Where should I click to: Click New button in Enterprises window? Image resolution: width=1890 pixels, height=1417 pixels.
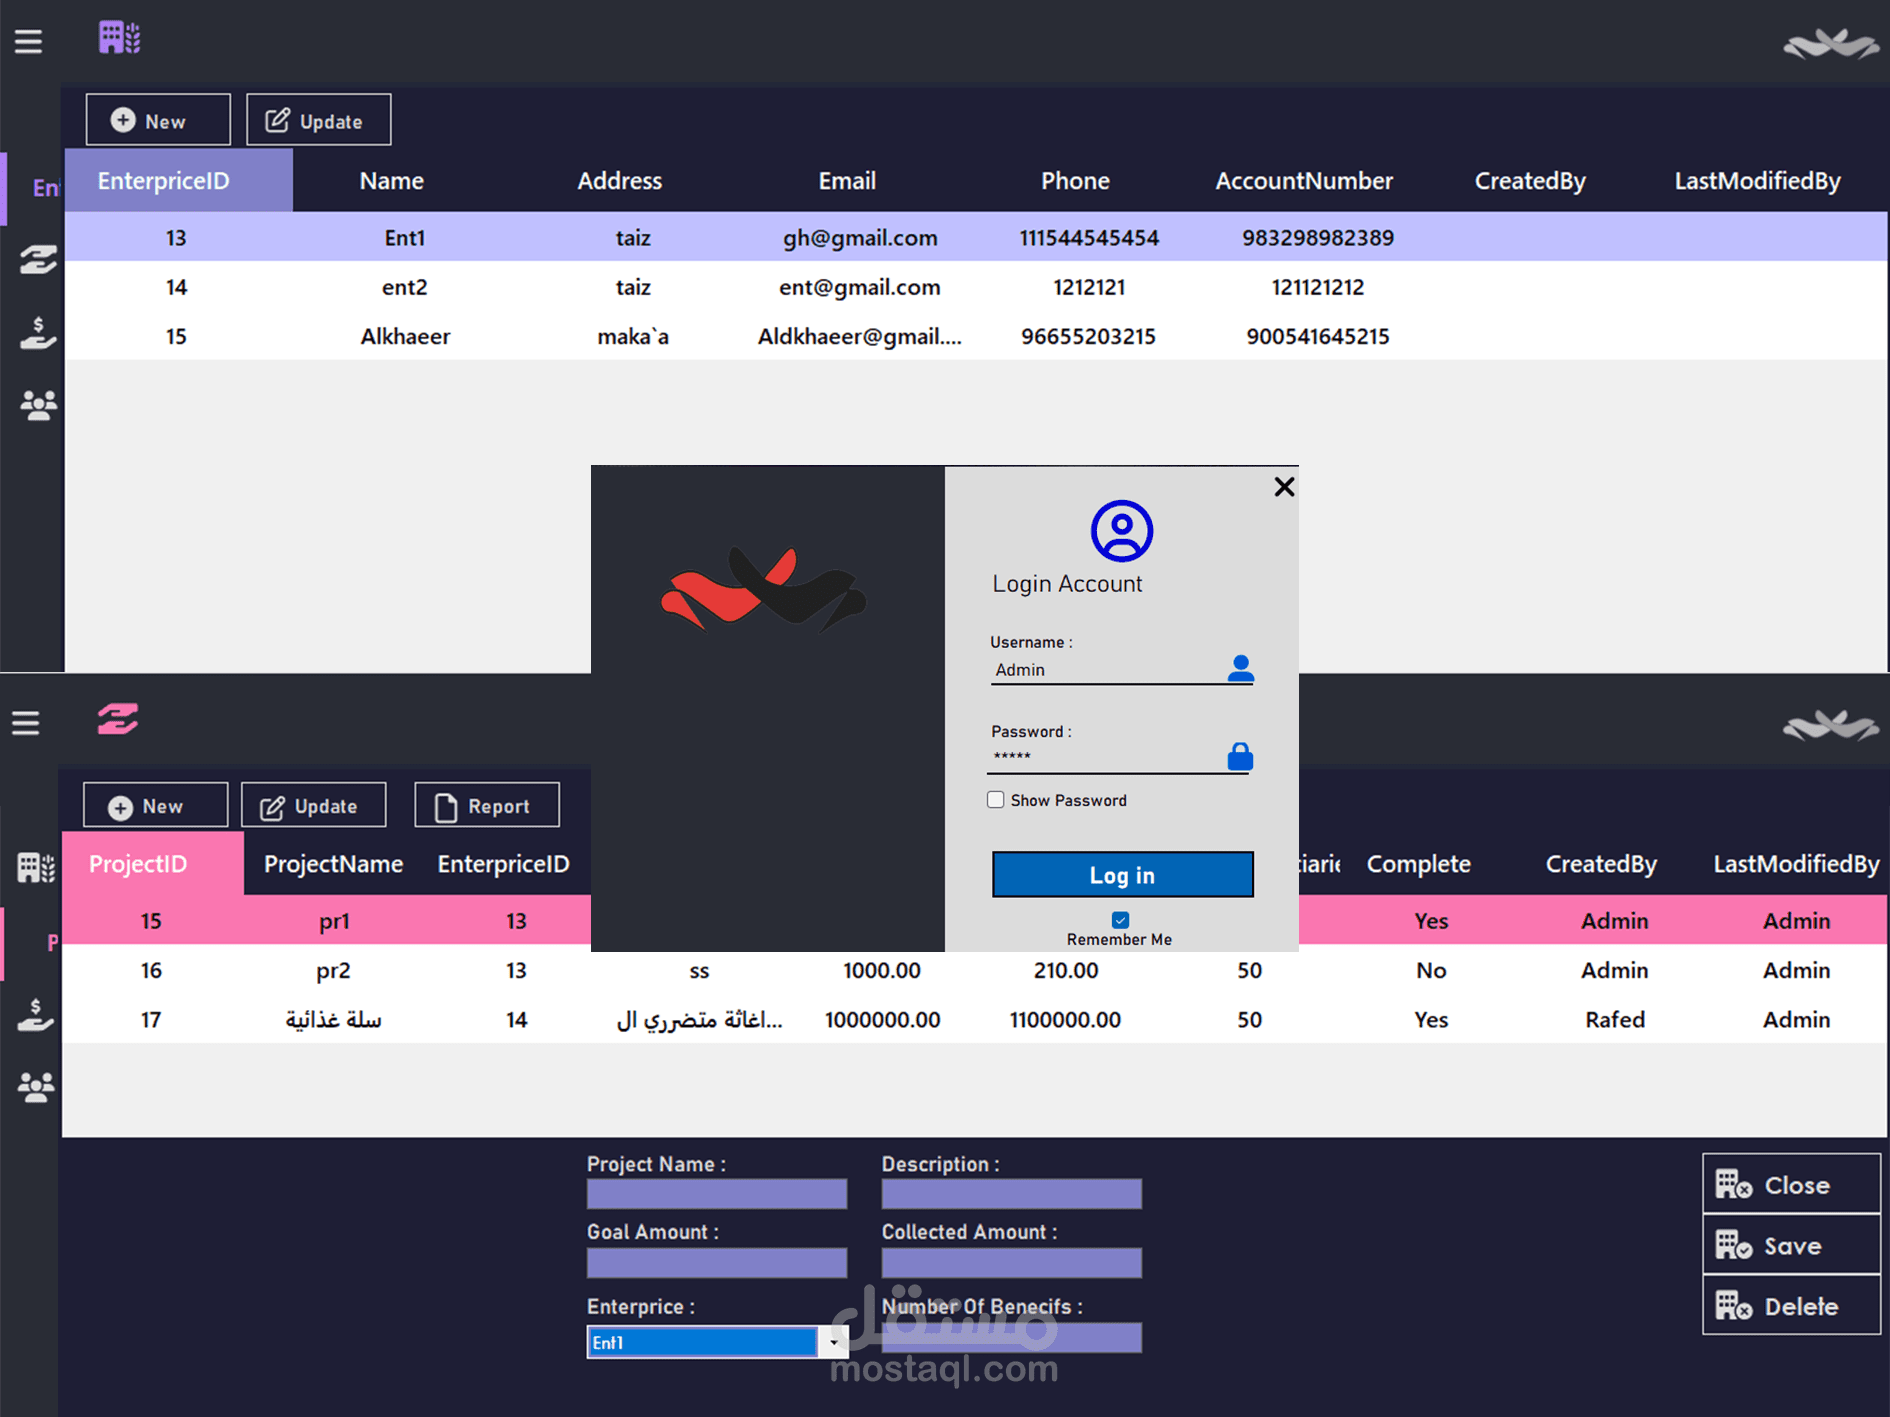[158, 120]
